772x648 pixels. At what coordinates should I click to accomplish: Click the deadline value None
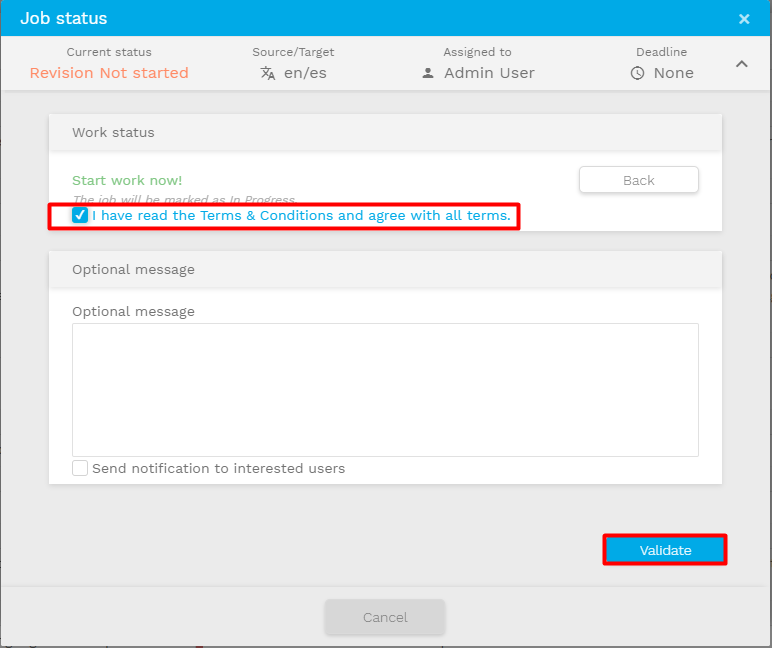(x=673, y=73)
